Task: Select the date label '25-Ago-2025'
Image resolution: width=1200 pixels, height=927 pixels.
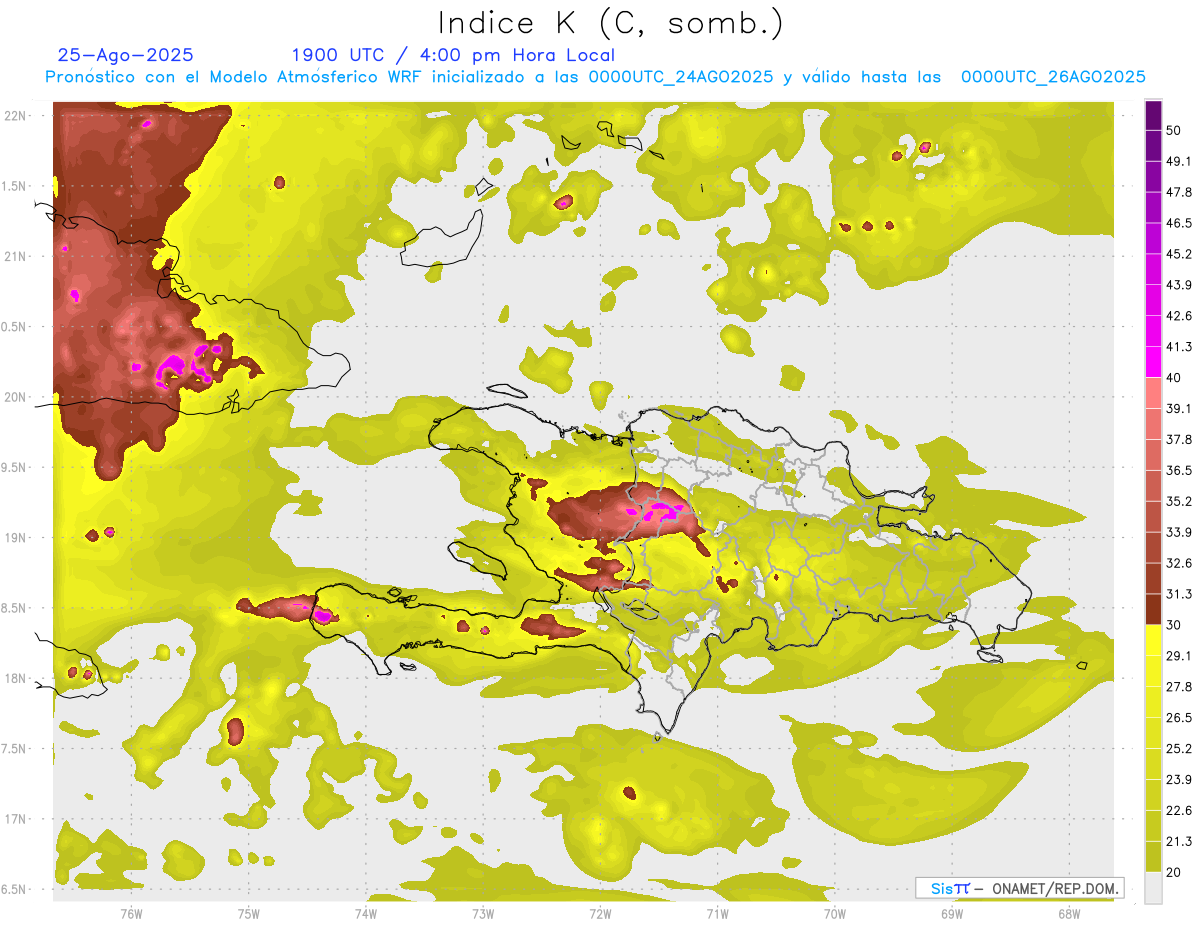Action: point(126,55)
